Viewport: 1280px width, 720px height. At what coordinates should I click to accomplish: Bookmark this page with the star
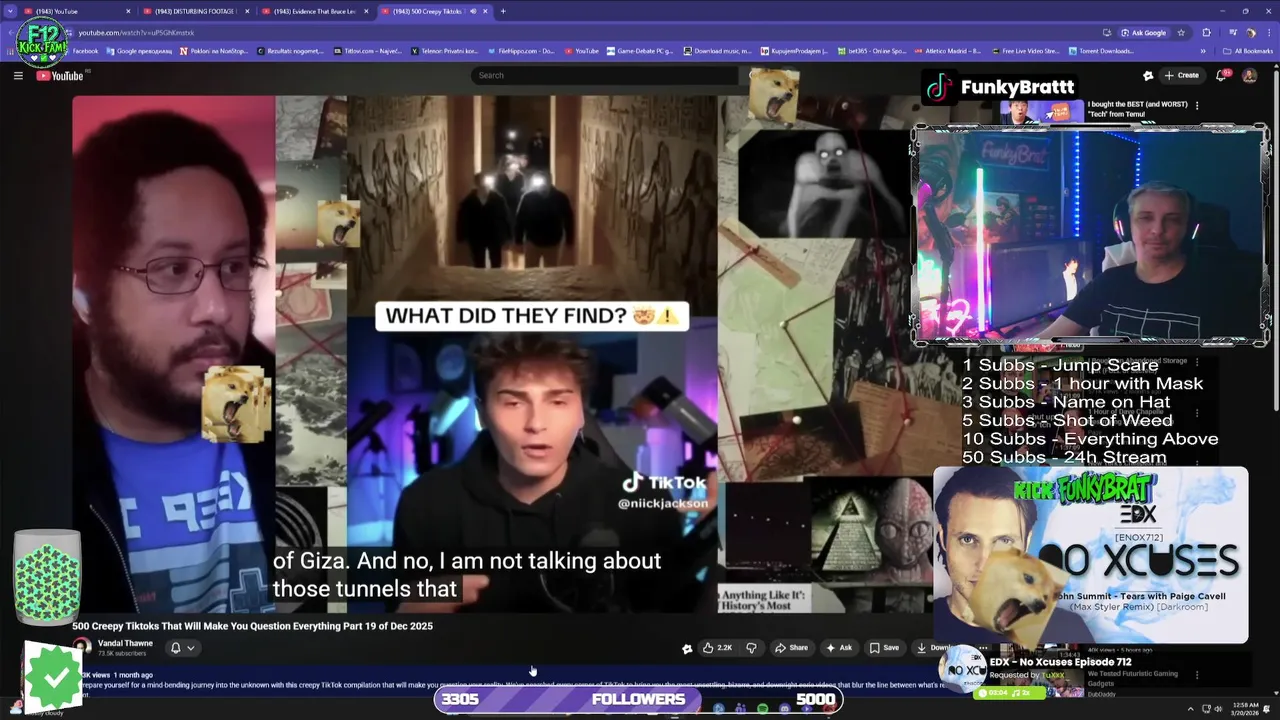click(x=1181, y=32)
